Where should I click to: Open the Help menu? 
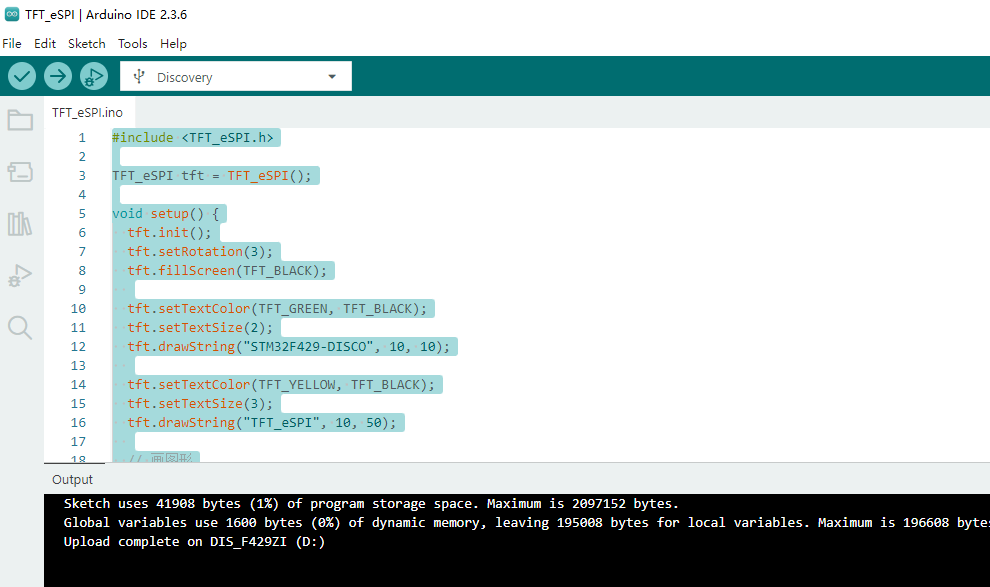(x=173, y=44)
